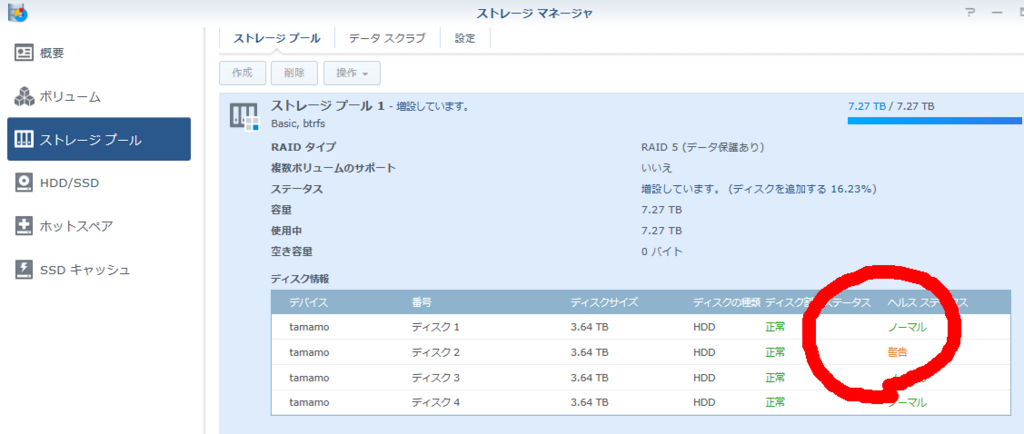The width and height of the screenshot is (1024, 434).
Task: Click the 削除 delete button
Action: click(295, 73)
